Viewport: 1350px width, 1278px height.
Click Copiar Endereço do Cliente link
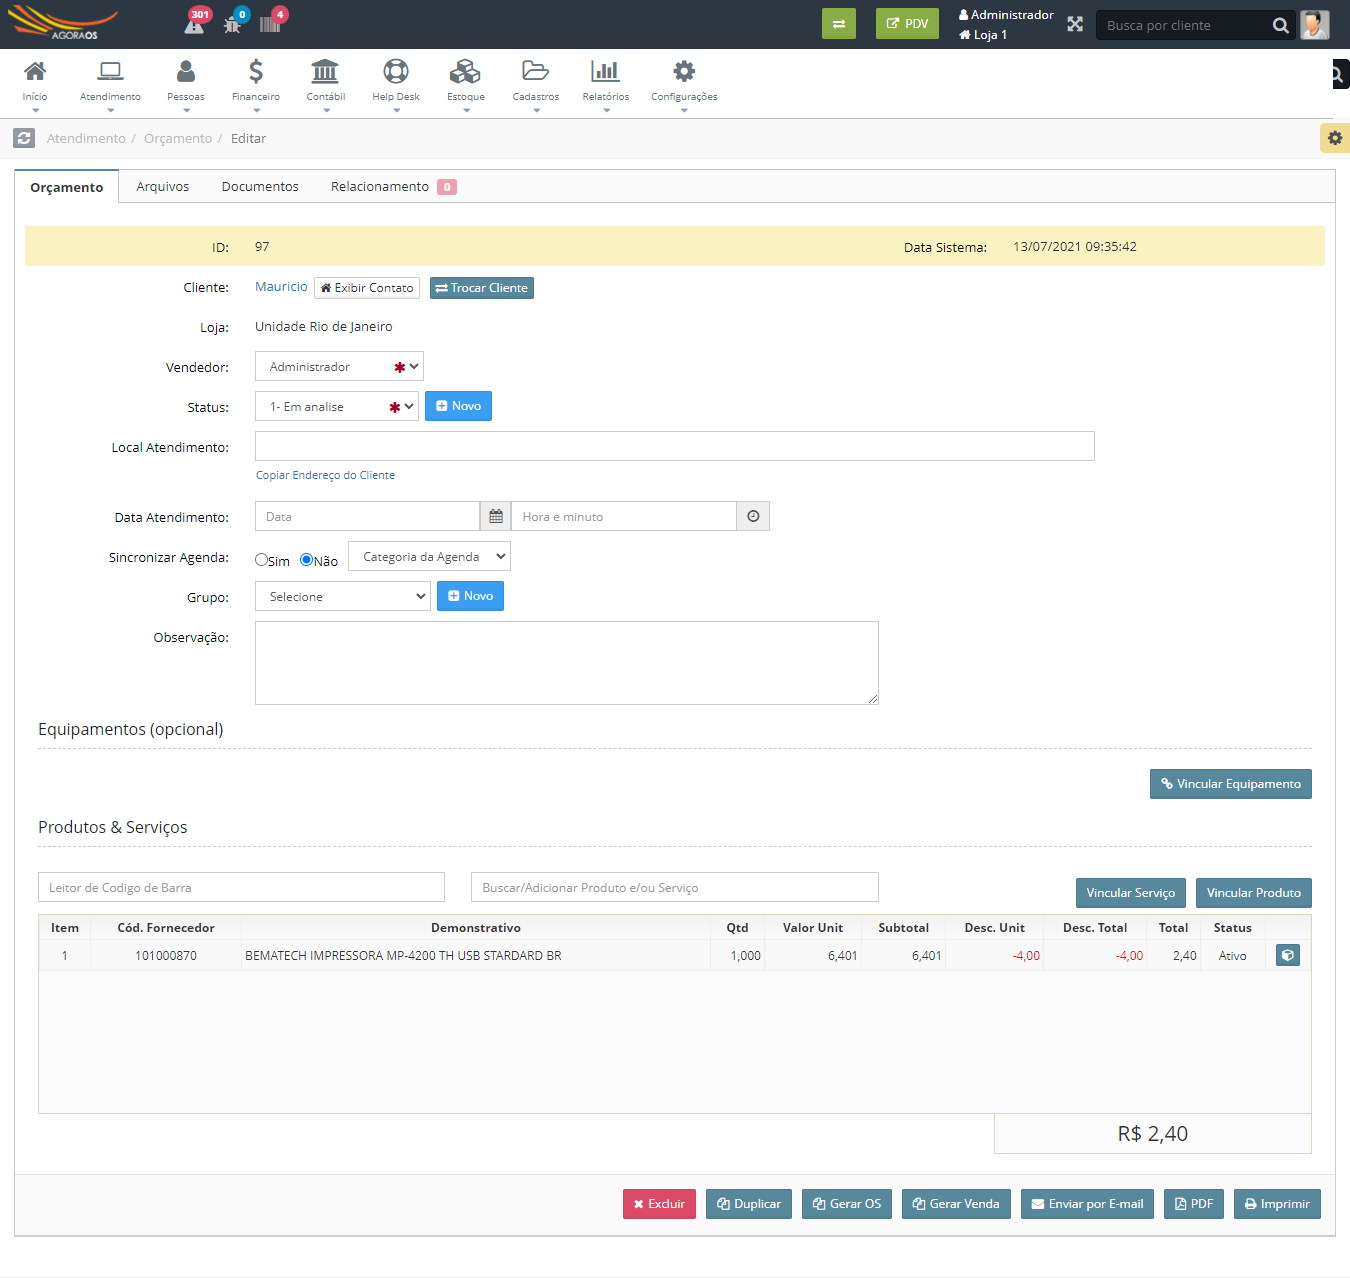(325, 475)
